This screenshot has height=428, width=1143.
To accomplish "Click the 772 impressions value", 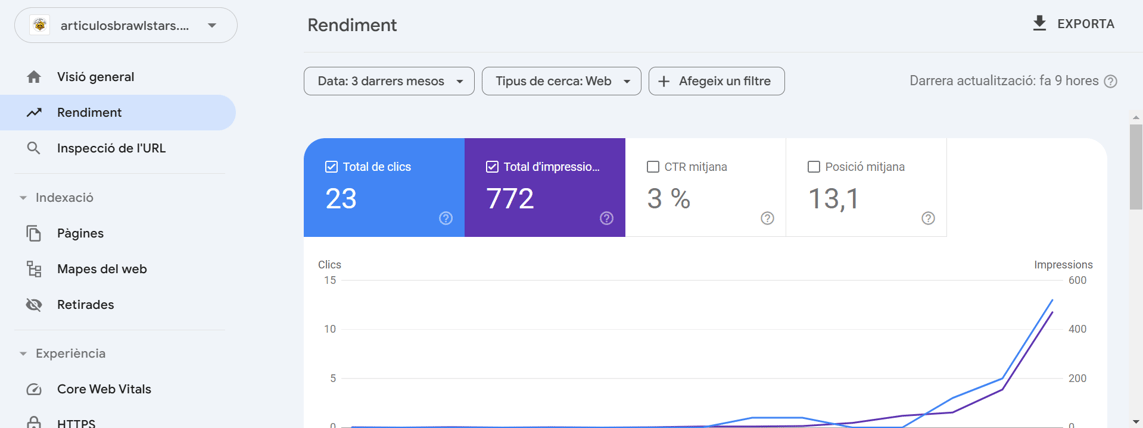I will click(x=510, y=198).
